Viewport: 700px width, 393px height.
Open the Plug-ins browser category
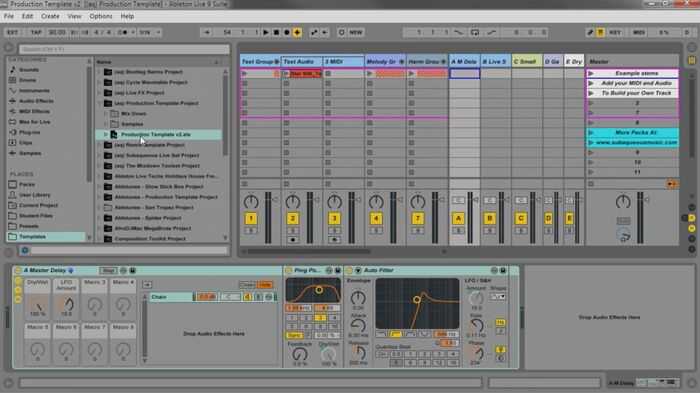29,132
